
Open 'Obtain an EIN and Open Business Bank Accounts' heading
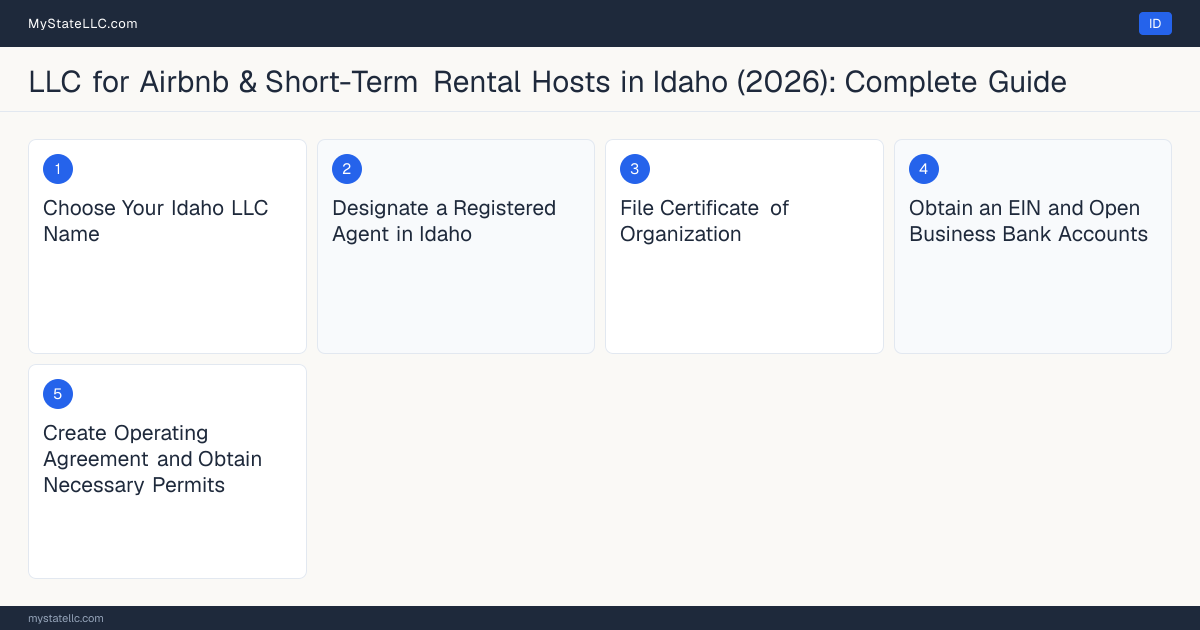1028,221
